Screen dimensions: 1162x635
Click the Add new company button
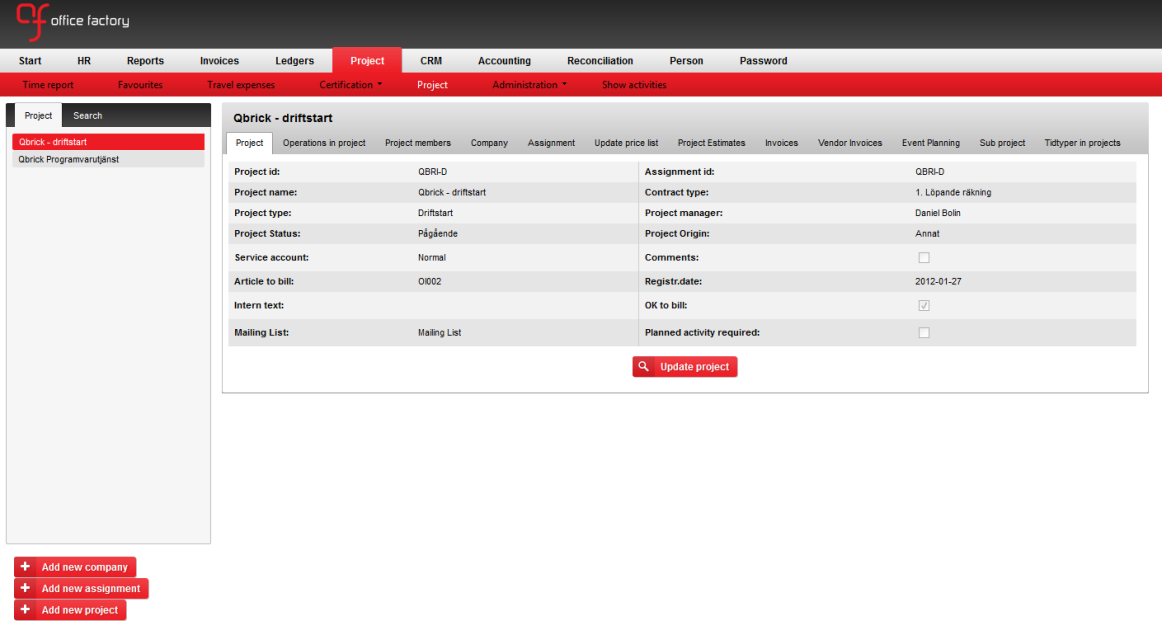[75, 567]
